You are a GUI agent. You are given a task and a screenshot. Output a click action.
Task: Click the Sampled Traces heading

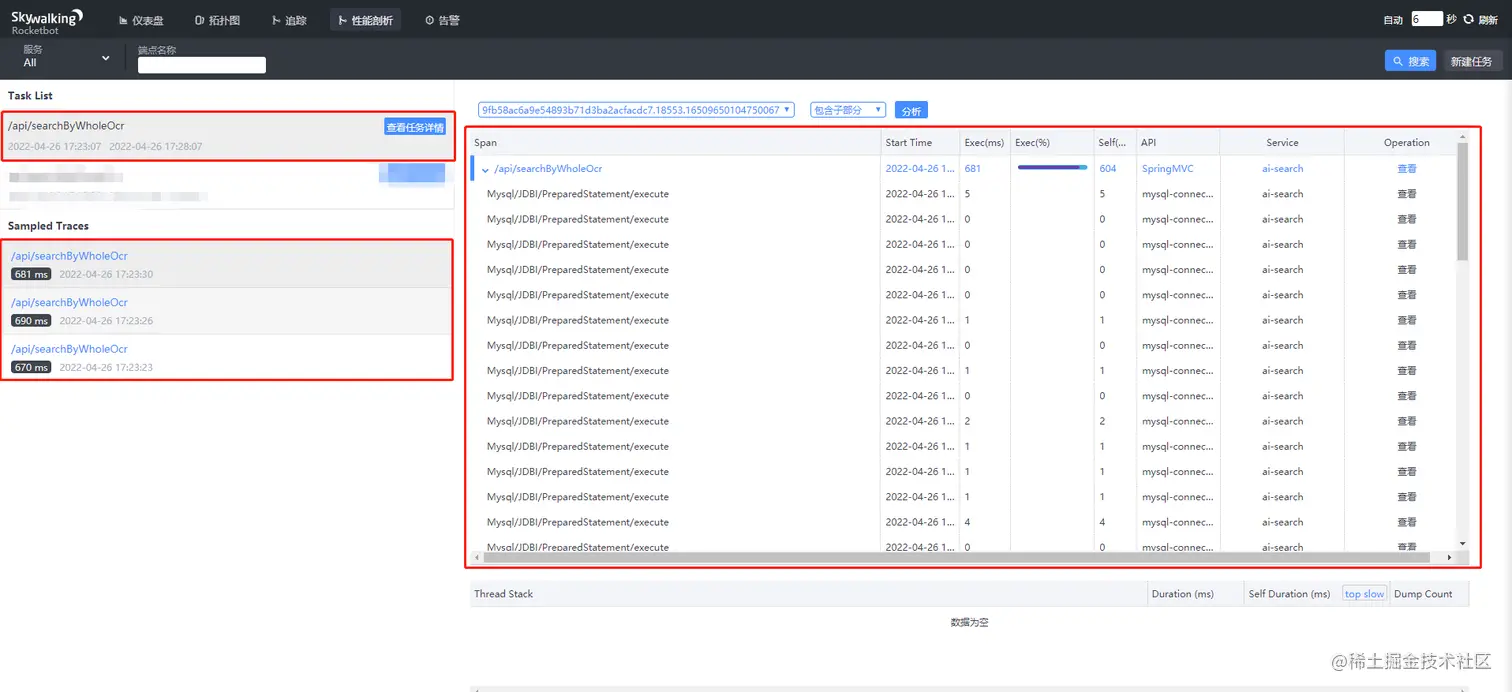click(48, 226)
